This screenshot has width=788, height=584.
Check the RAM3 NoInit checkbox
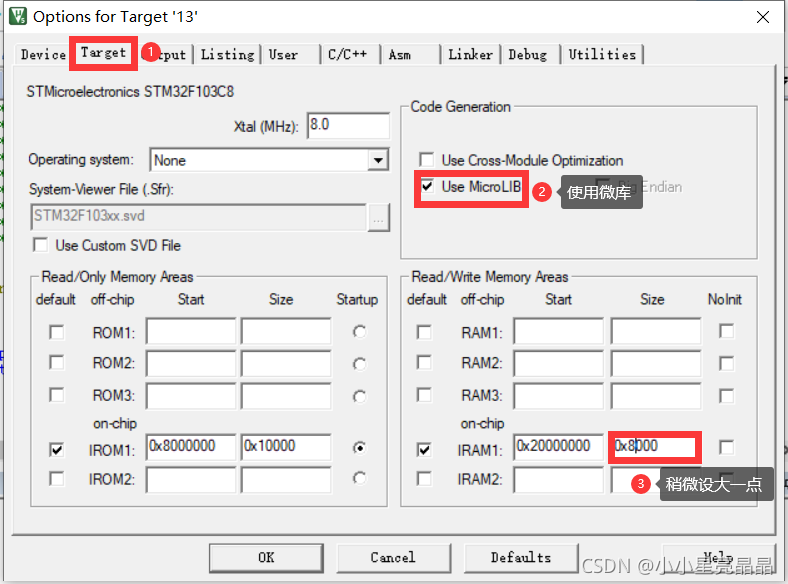point(727,396)
